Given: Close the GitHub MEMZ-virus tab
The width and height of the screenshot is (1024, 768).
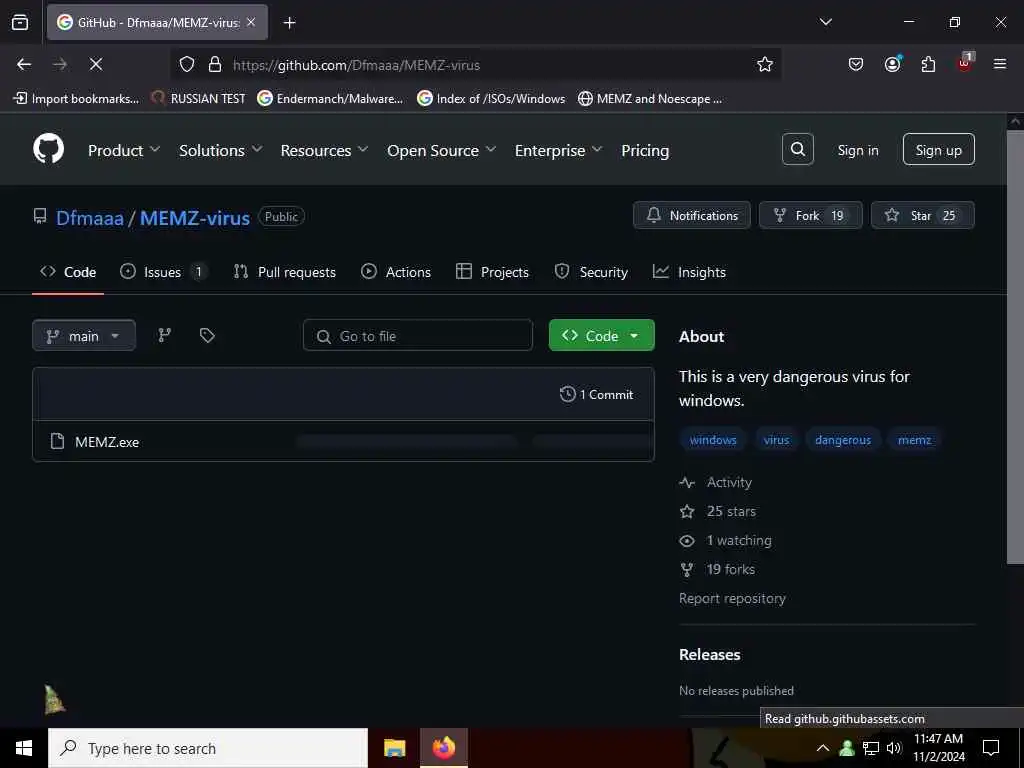Looking at the screenshot, I should [x=251, y=22].
